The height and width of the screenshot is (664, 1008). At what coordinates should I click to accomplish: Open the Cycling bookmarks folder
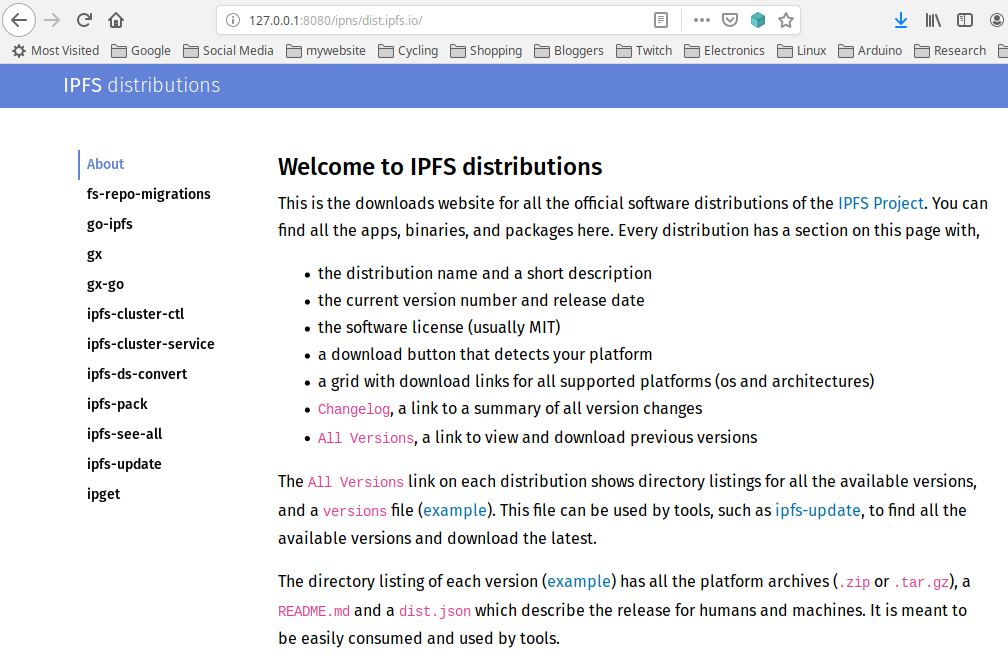click(408, 50)
